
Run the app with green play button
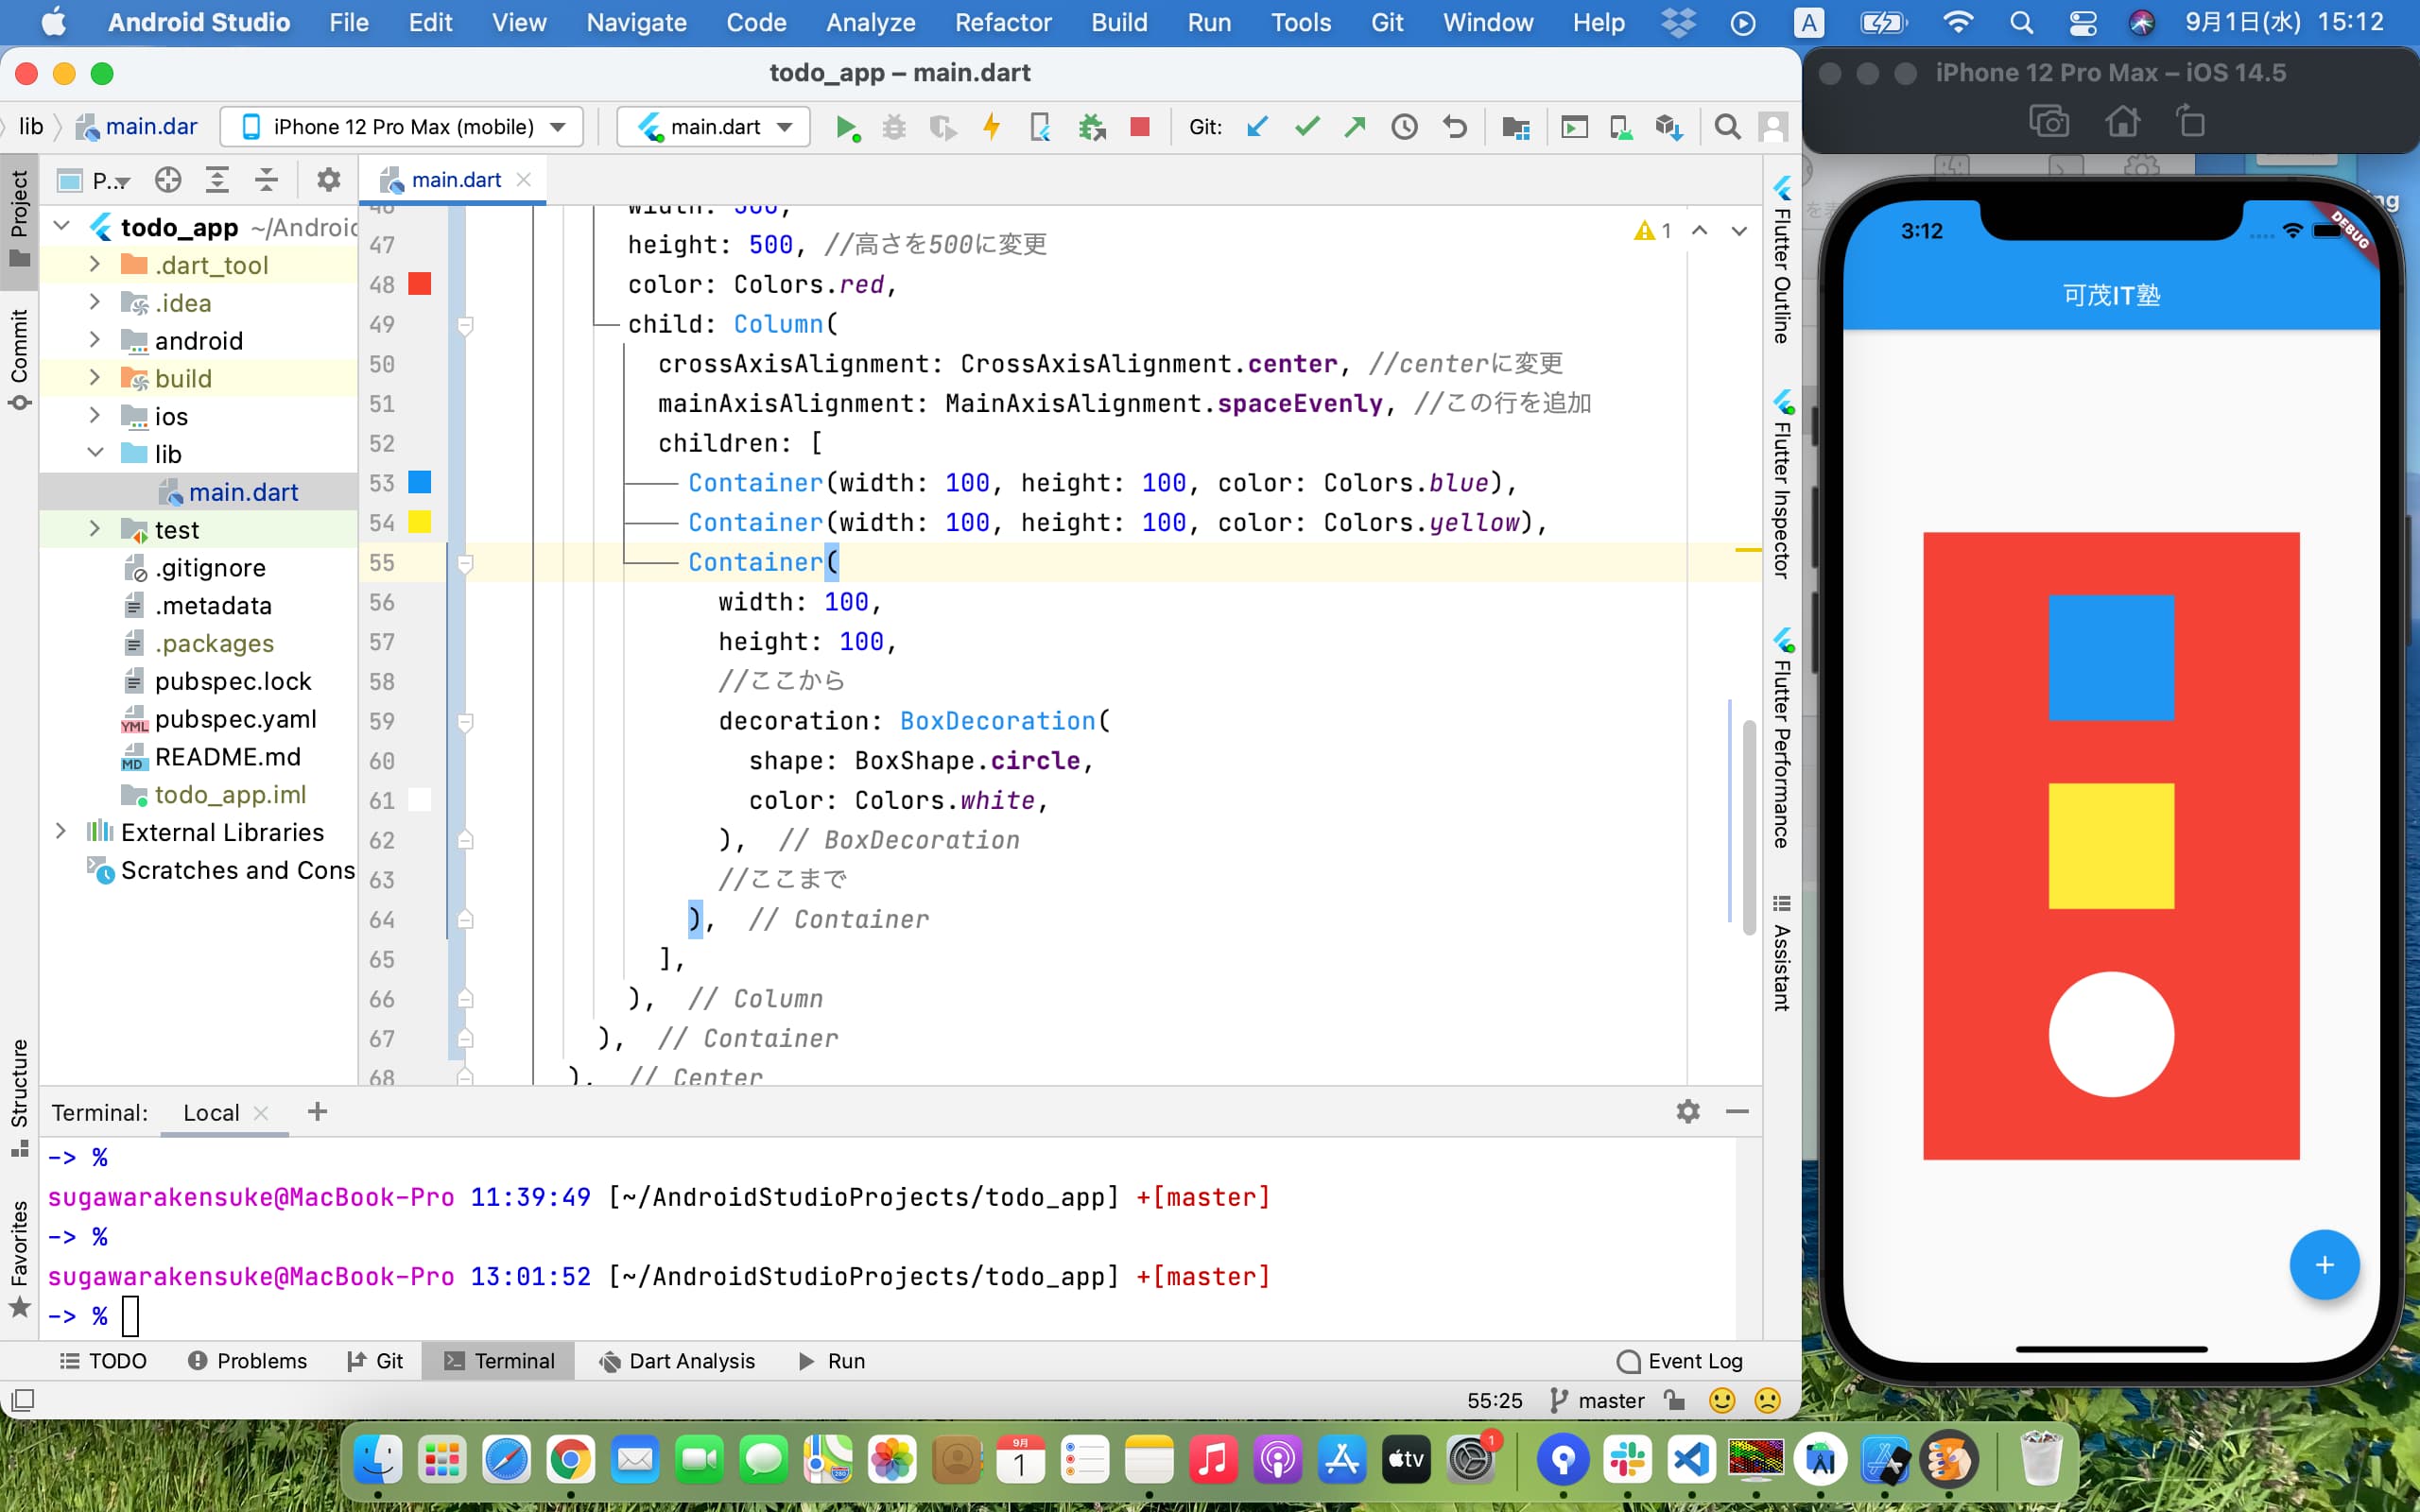[846, 127]
